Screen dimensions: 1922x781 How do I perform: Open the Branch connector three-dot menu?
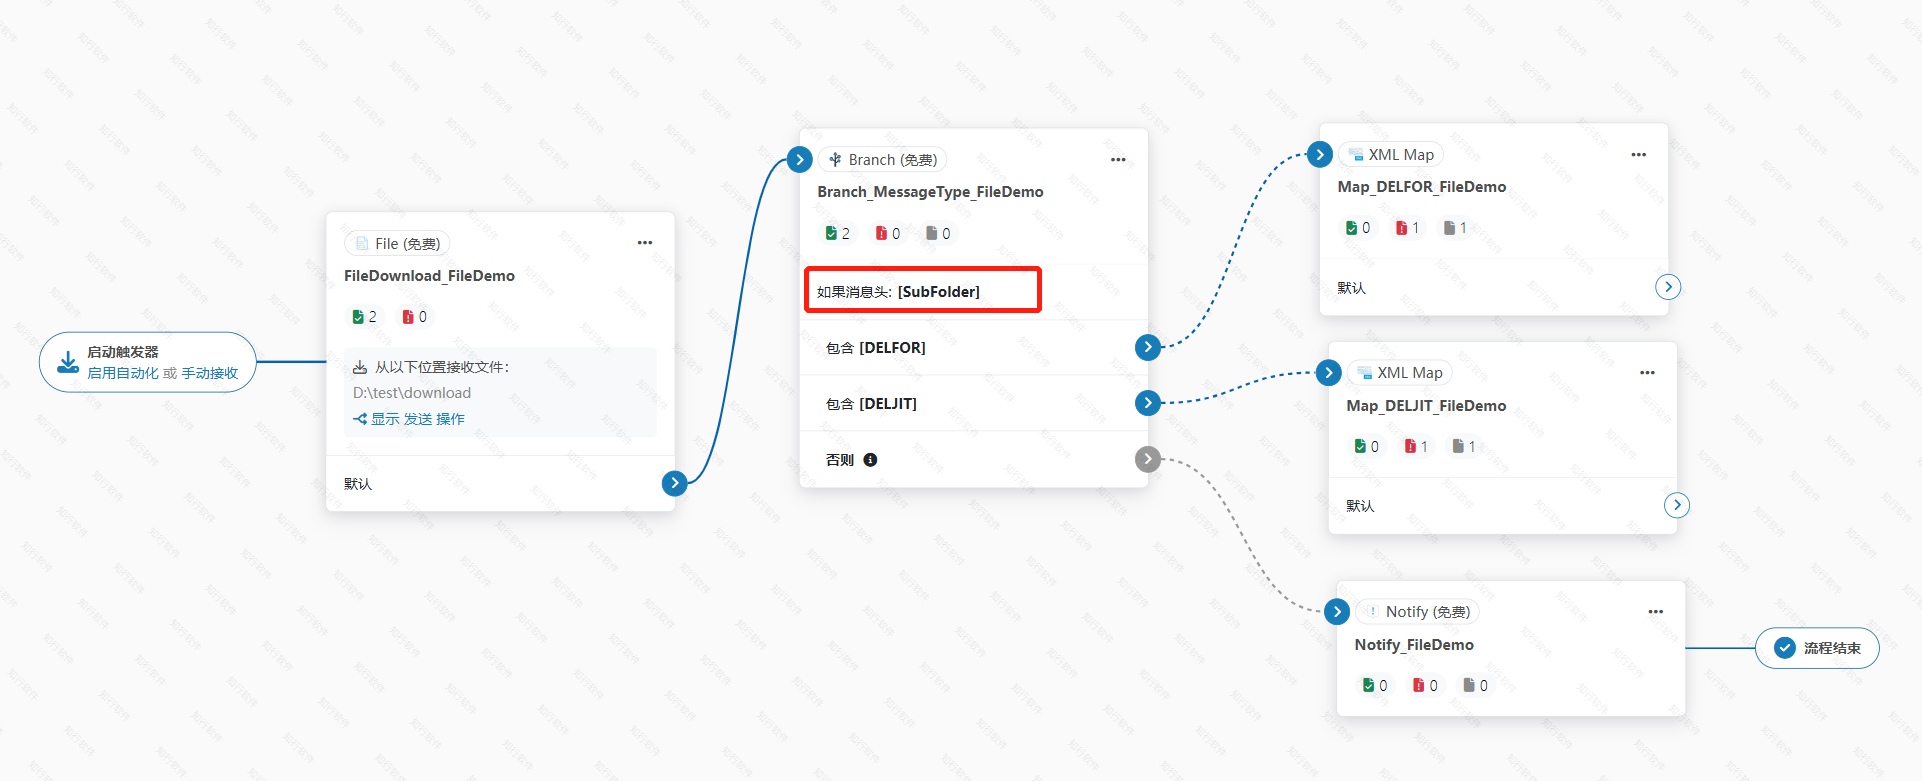tap(1118, 160)
